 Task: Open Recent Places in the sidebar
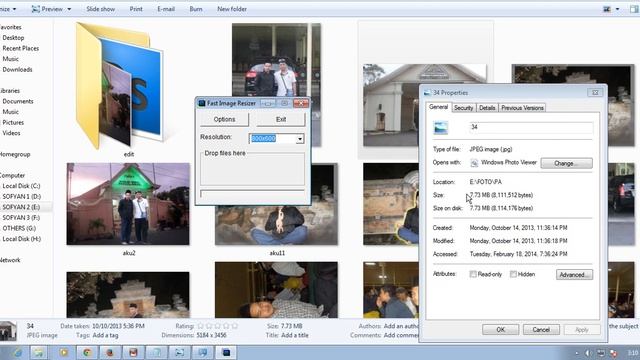pyautogui.click(x=20, y=48)
